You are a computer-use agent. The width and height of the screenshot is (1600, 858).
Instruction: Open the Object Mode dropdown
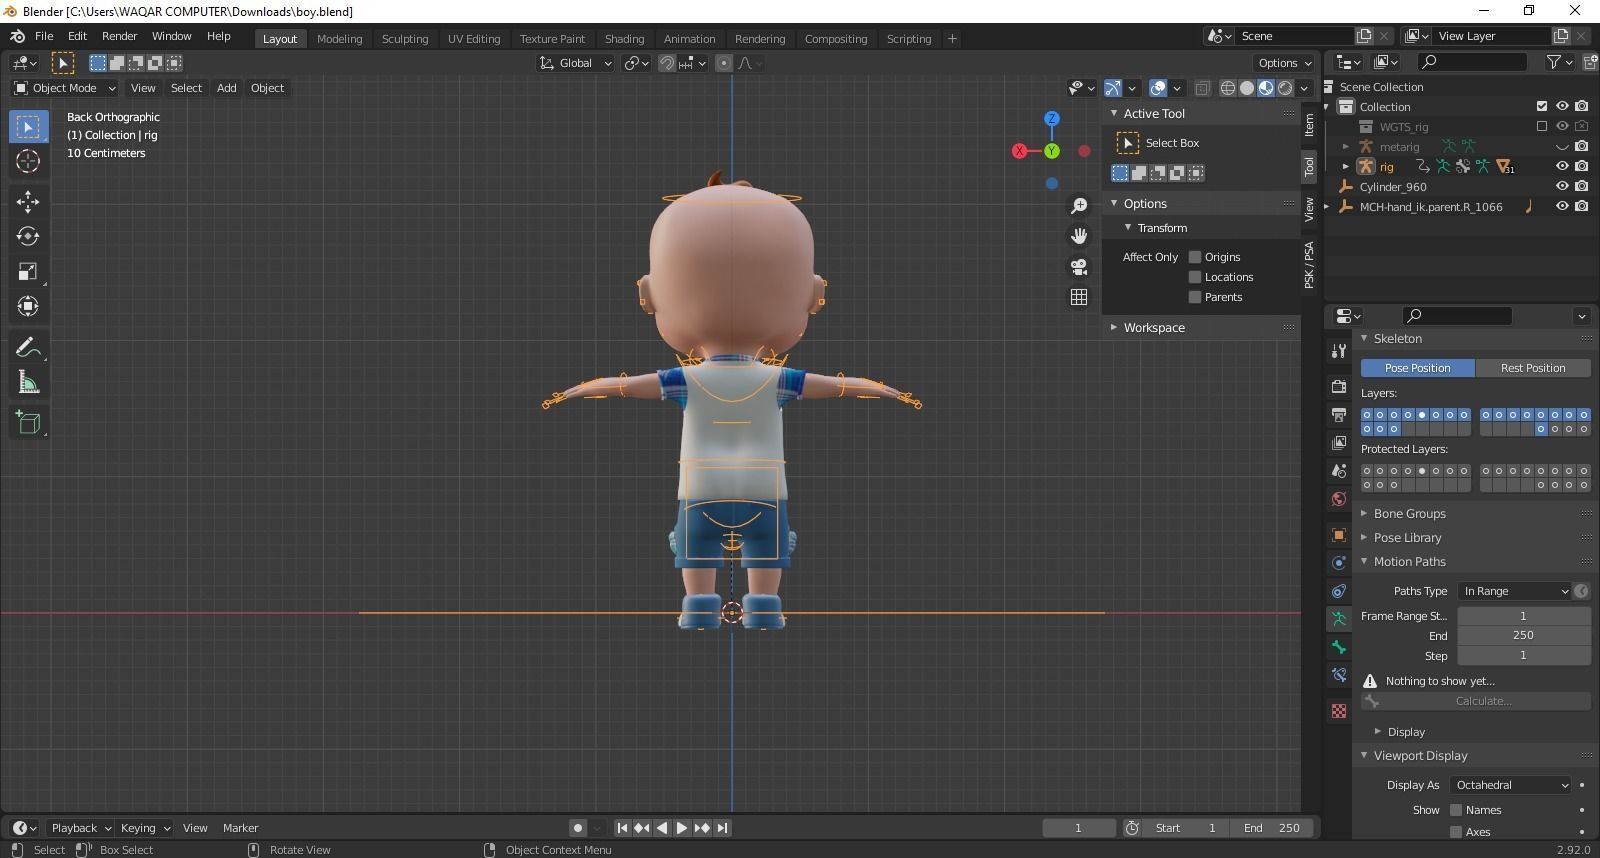(64, 88)
